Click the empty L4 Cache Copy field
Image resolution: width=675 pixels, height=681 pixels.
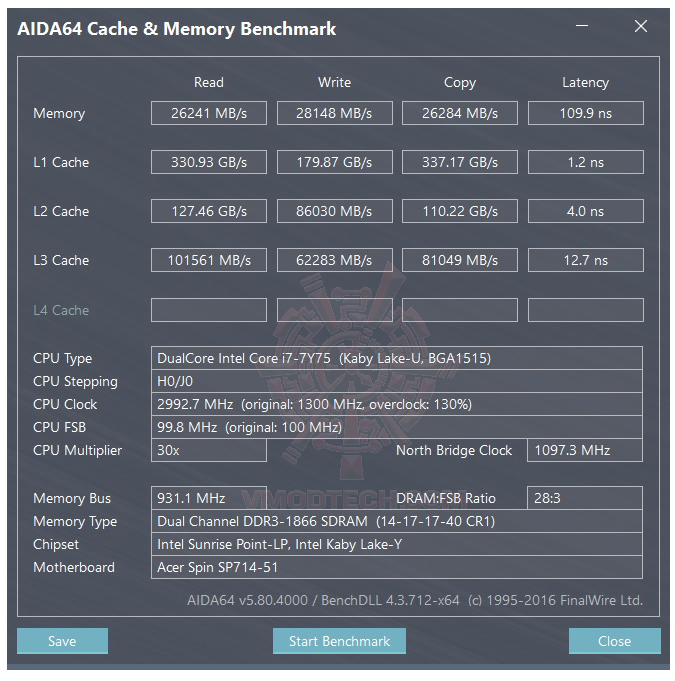[x=460, y=310]
